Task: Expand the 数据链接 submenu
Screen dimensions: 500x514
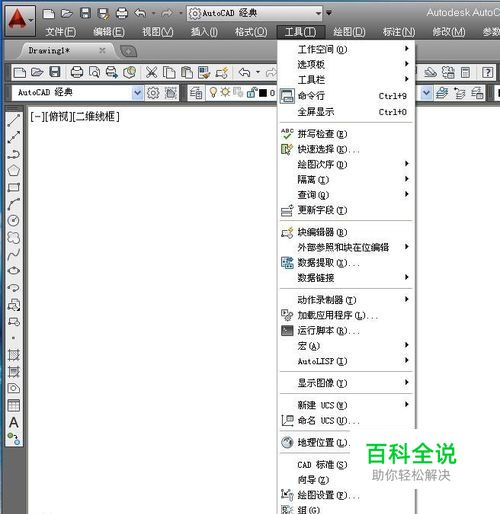Action: pyautogui.click(x=346, y=278)
